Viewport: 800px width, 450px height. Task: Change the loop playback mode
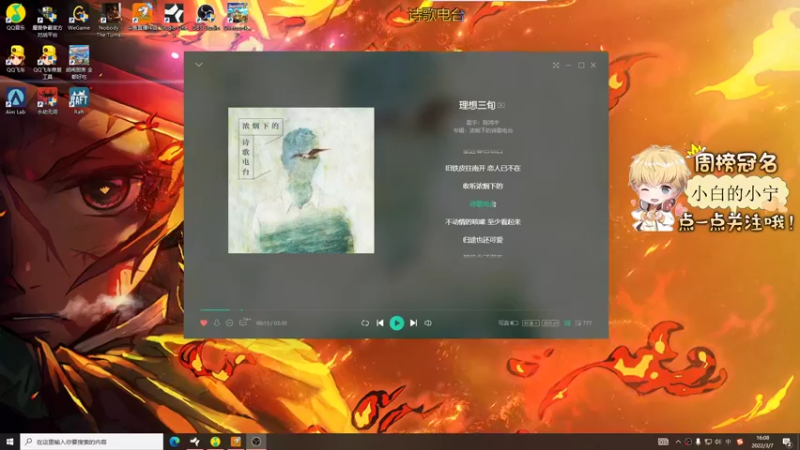[x=365, y=323]
